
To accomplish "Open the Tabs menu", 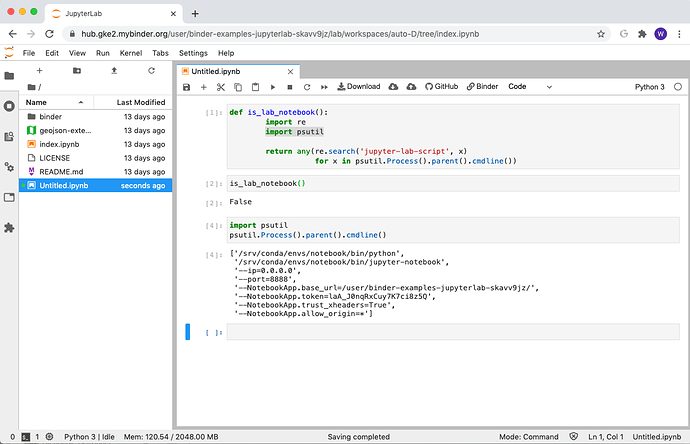I will 160,53.
